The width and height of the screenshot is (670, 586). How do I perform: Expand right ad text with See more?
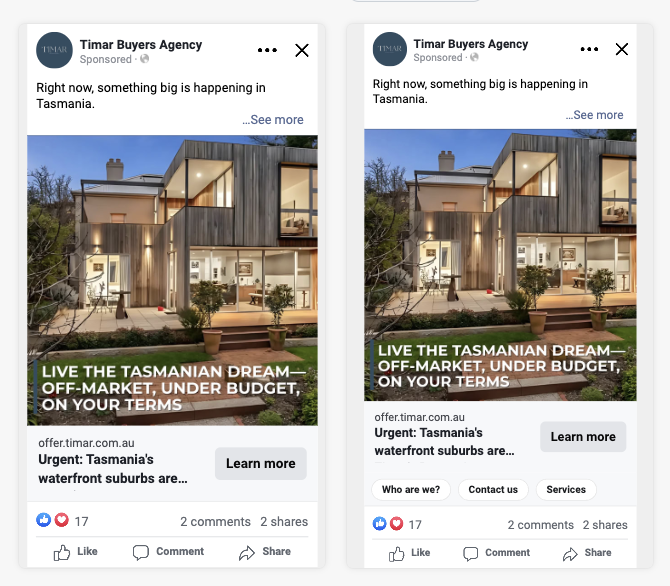click(594, 115)
